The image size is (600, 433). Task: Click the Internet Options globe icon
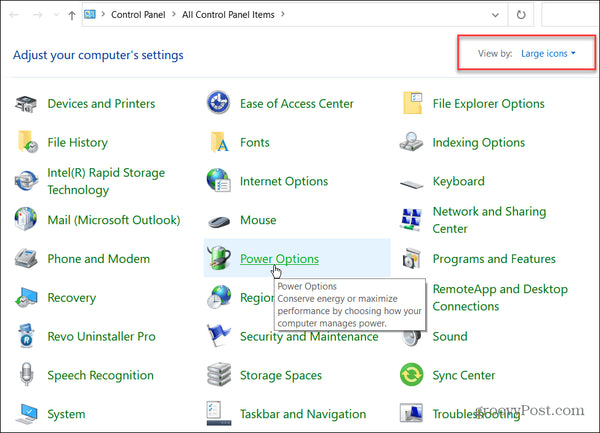click(218, 180)
